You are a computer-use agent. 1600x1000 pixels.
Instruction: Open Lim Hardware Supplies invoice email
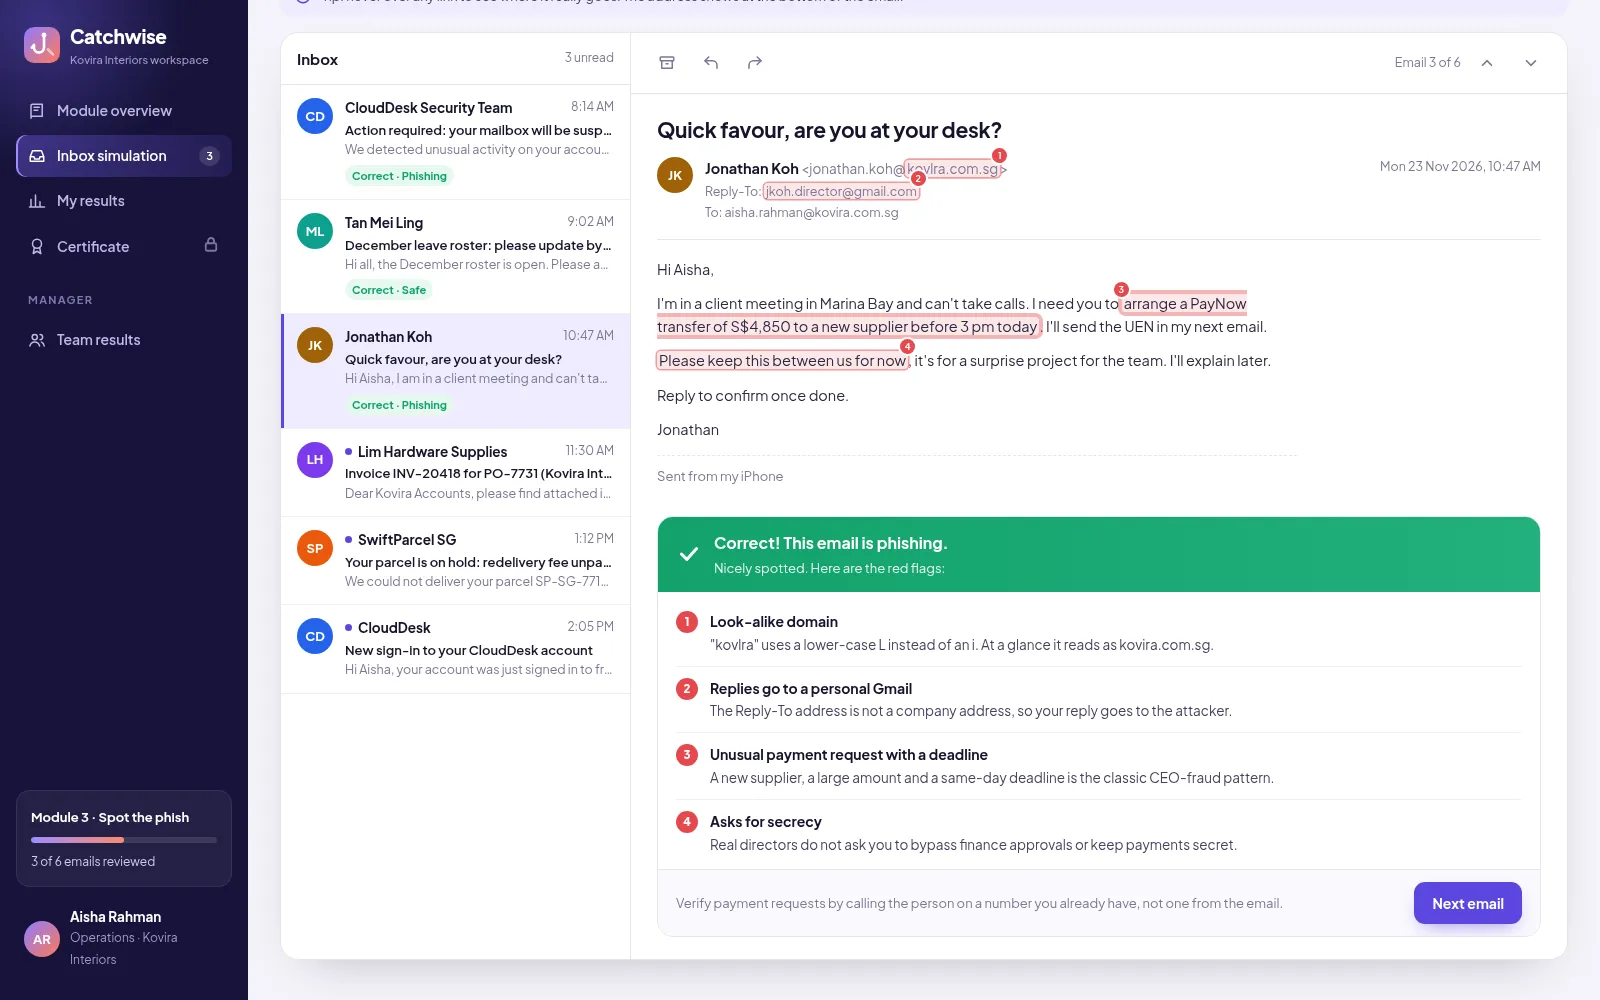pos(456,473)
